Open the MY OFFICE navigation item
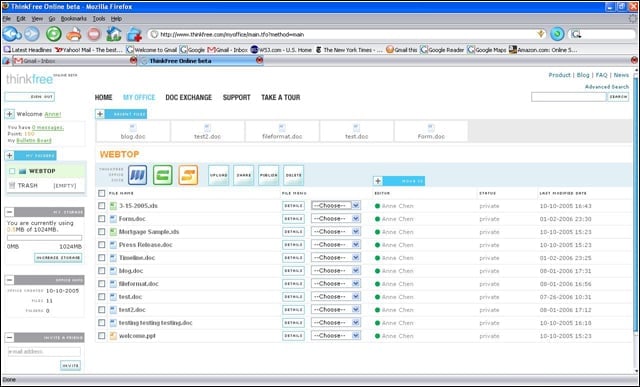Viewport: 640px width, 387px height. coord(139,98)
